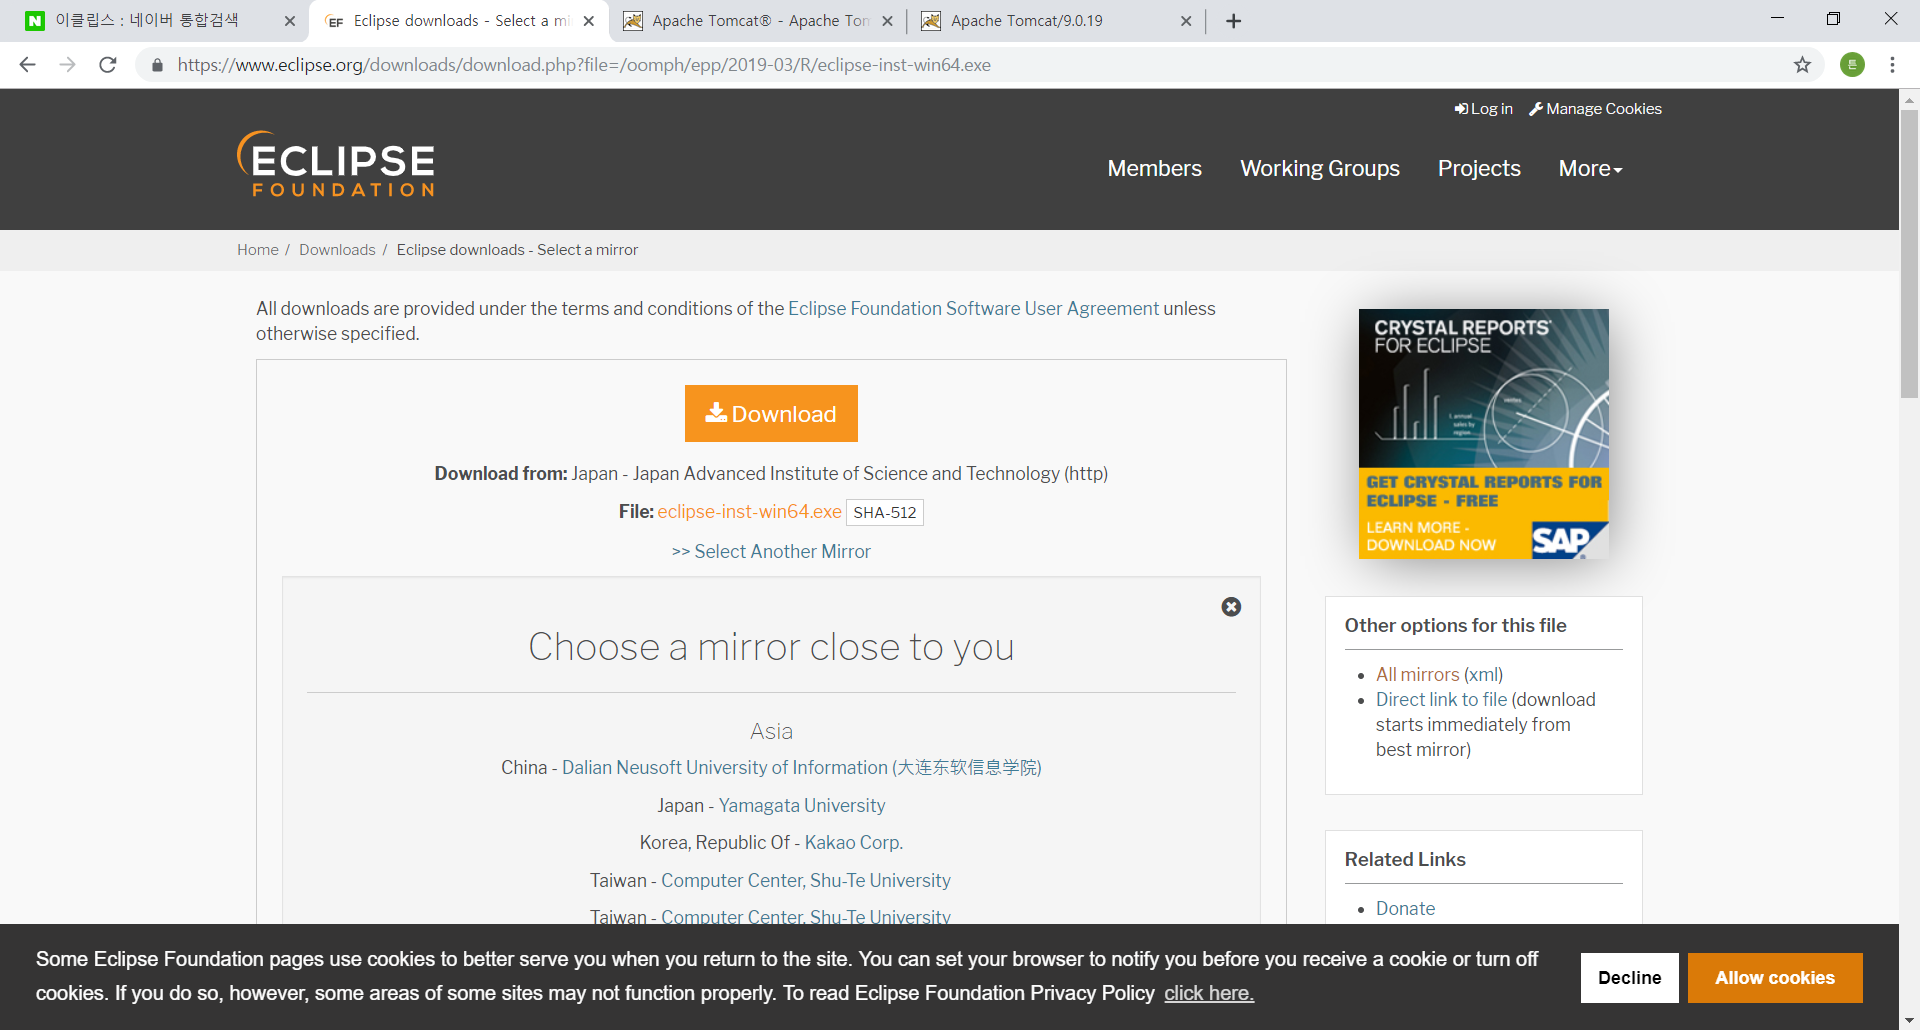The image size is (1920, 1030).
Task: Choose the Dalian Neusoft University mirror
Action: pyautogui.click(x=801, y=768)
